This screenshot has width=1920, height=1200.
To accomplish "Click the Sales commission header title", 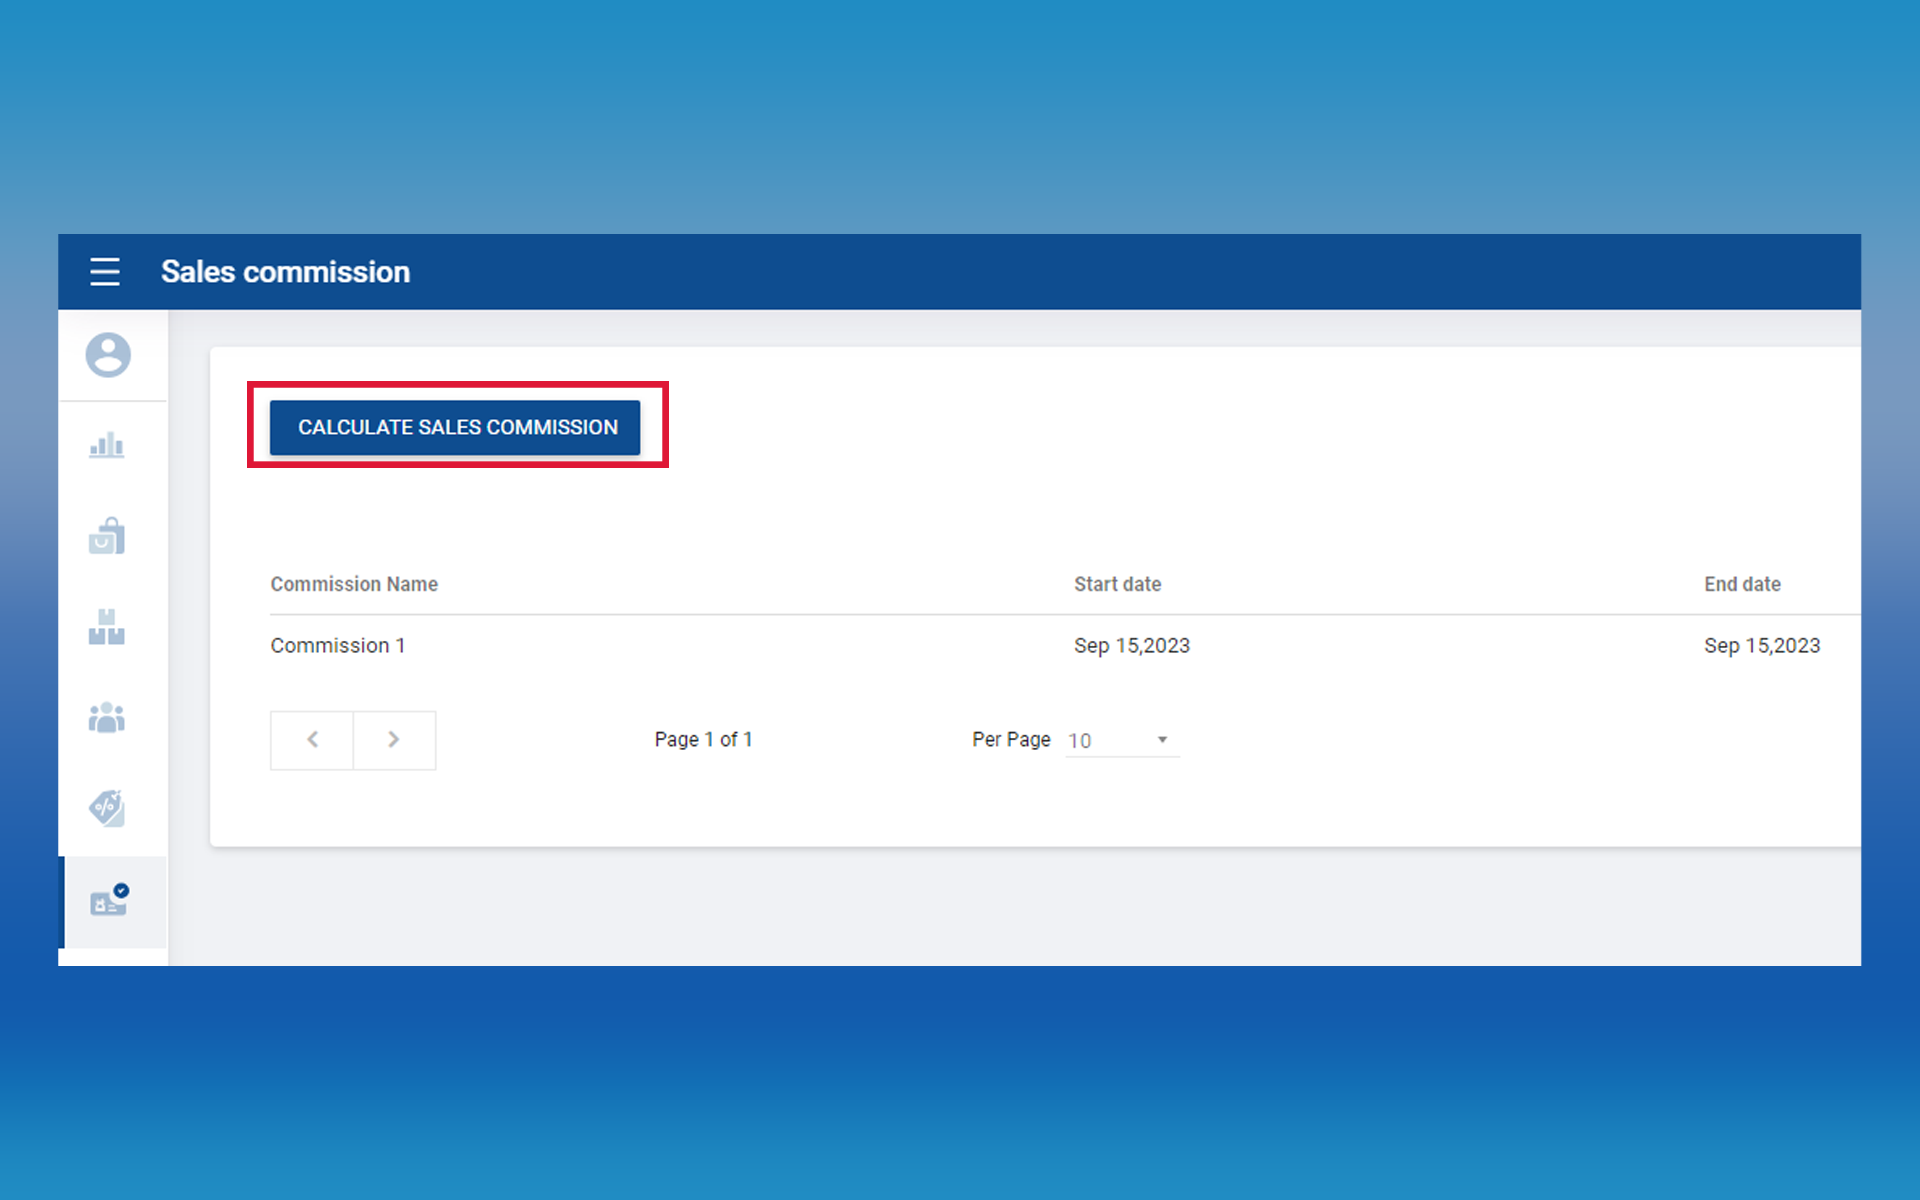I will pyautogui.click(x=286, y=272).
